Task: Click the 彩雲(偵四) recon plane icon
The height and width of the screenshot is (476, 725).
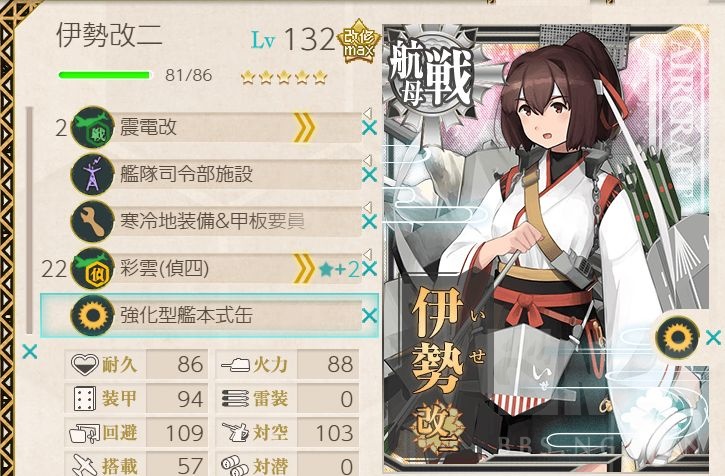Action: (93, 269)
